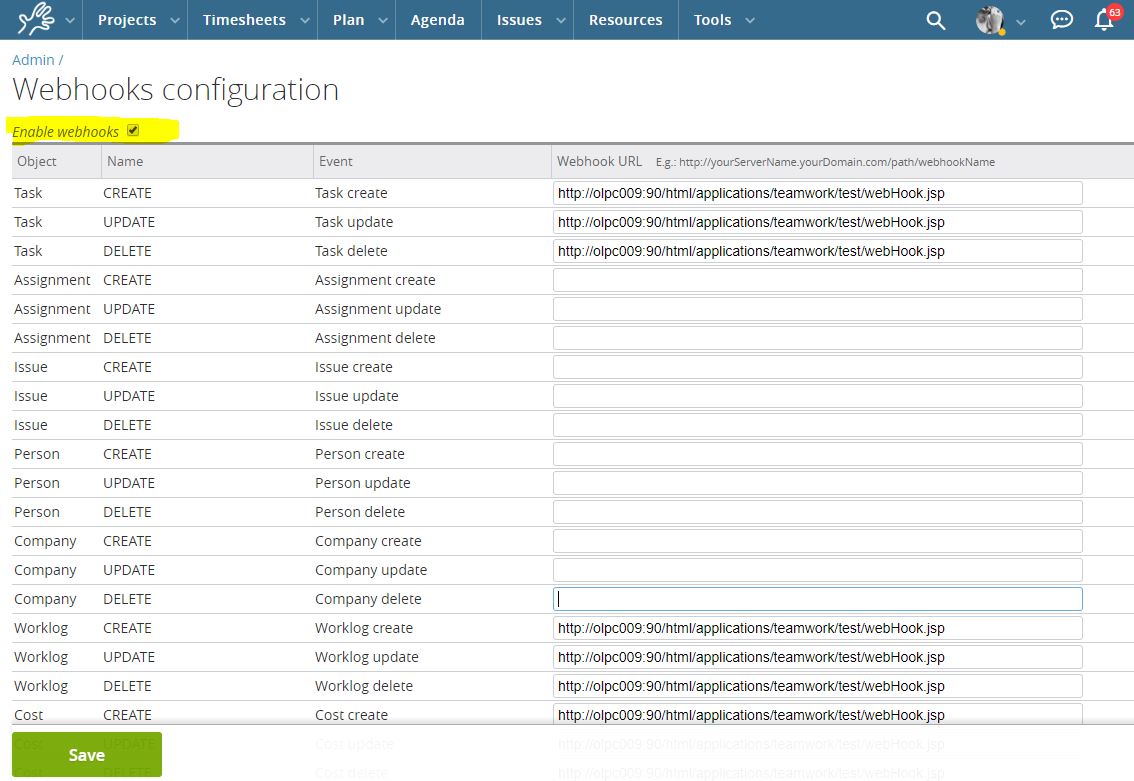This screenshot has width=1134, height=781.
Task: Click the user avatar picture
Action: 990,20
